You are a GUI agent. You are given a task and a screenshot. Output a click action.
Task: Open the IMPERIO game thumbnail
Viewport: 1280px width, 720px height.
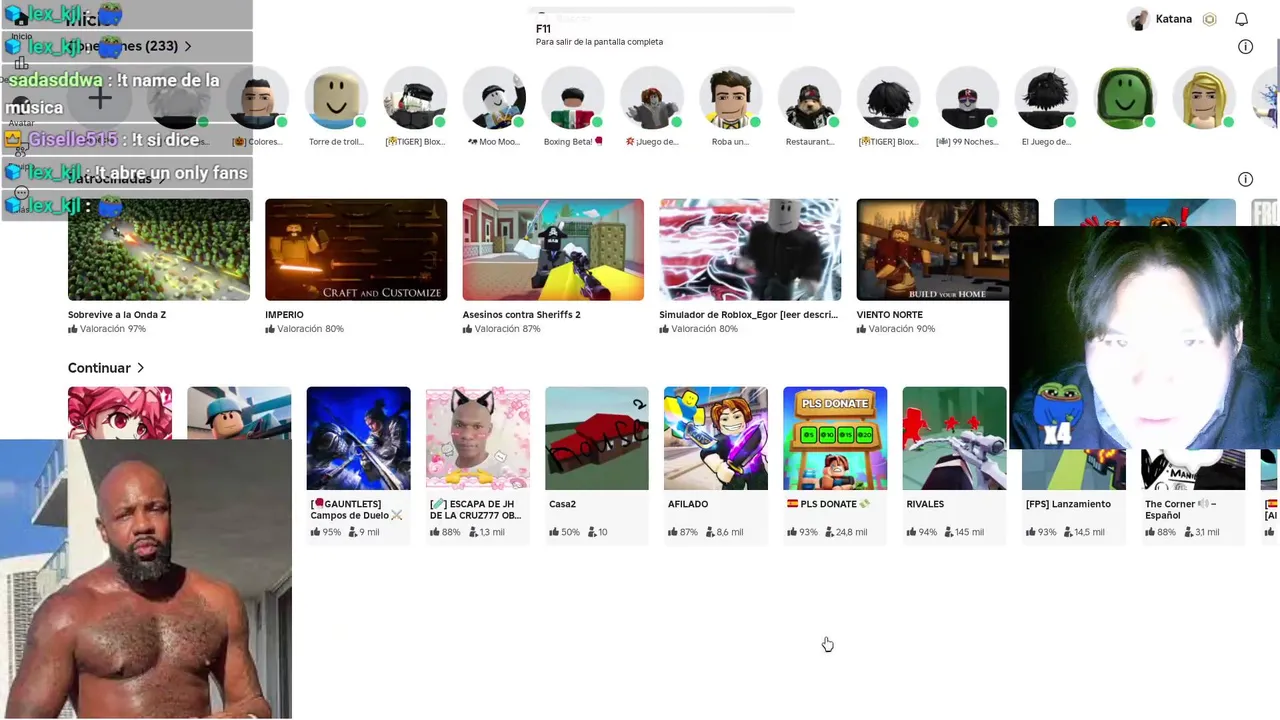coord(356,249)
